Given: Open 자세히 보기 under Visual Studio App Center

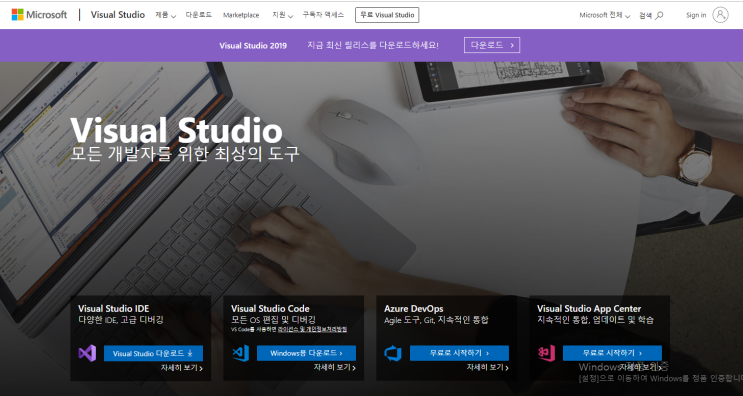Looking at the screenshot, I should pos(641,368).
